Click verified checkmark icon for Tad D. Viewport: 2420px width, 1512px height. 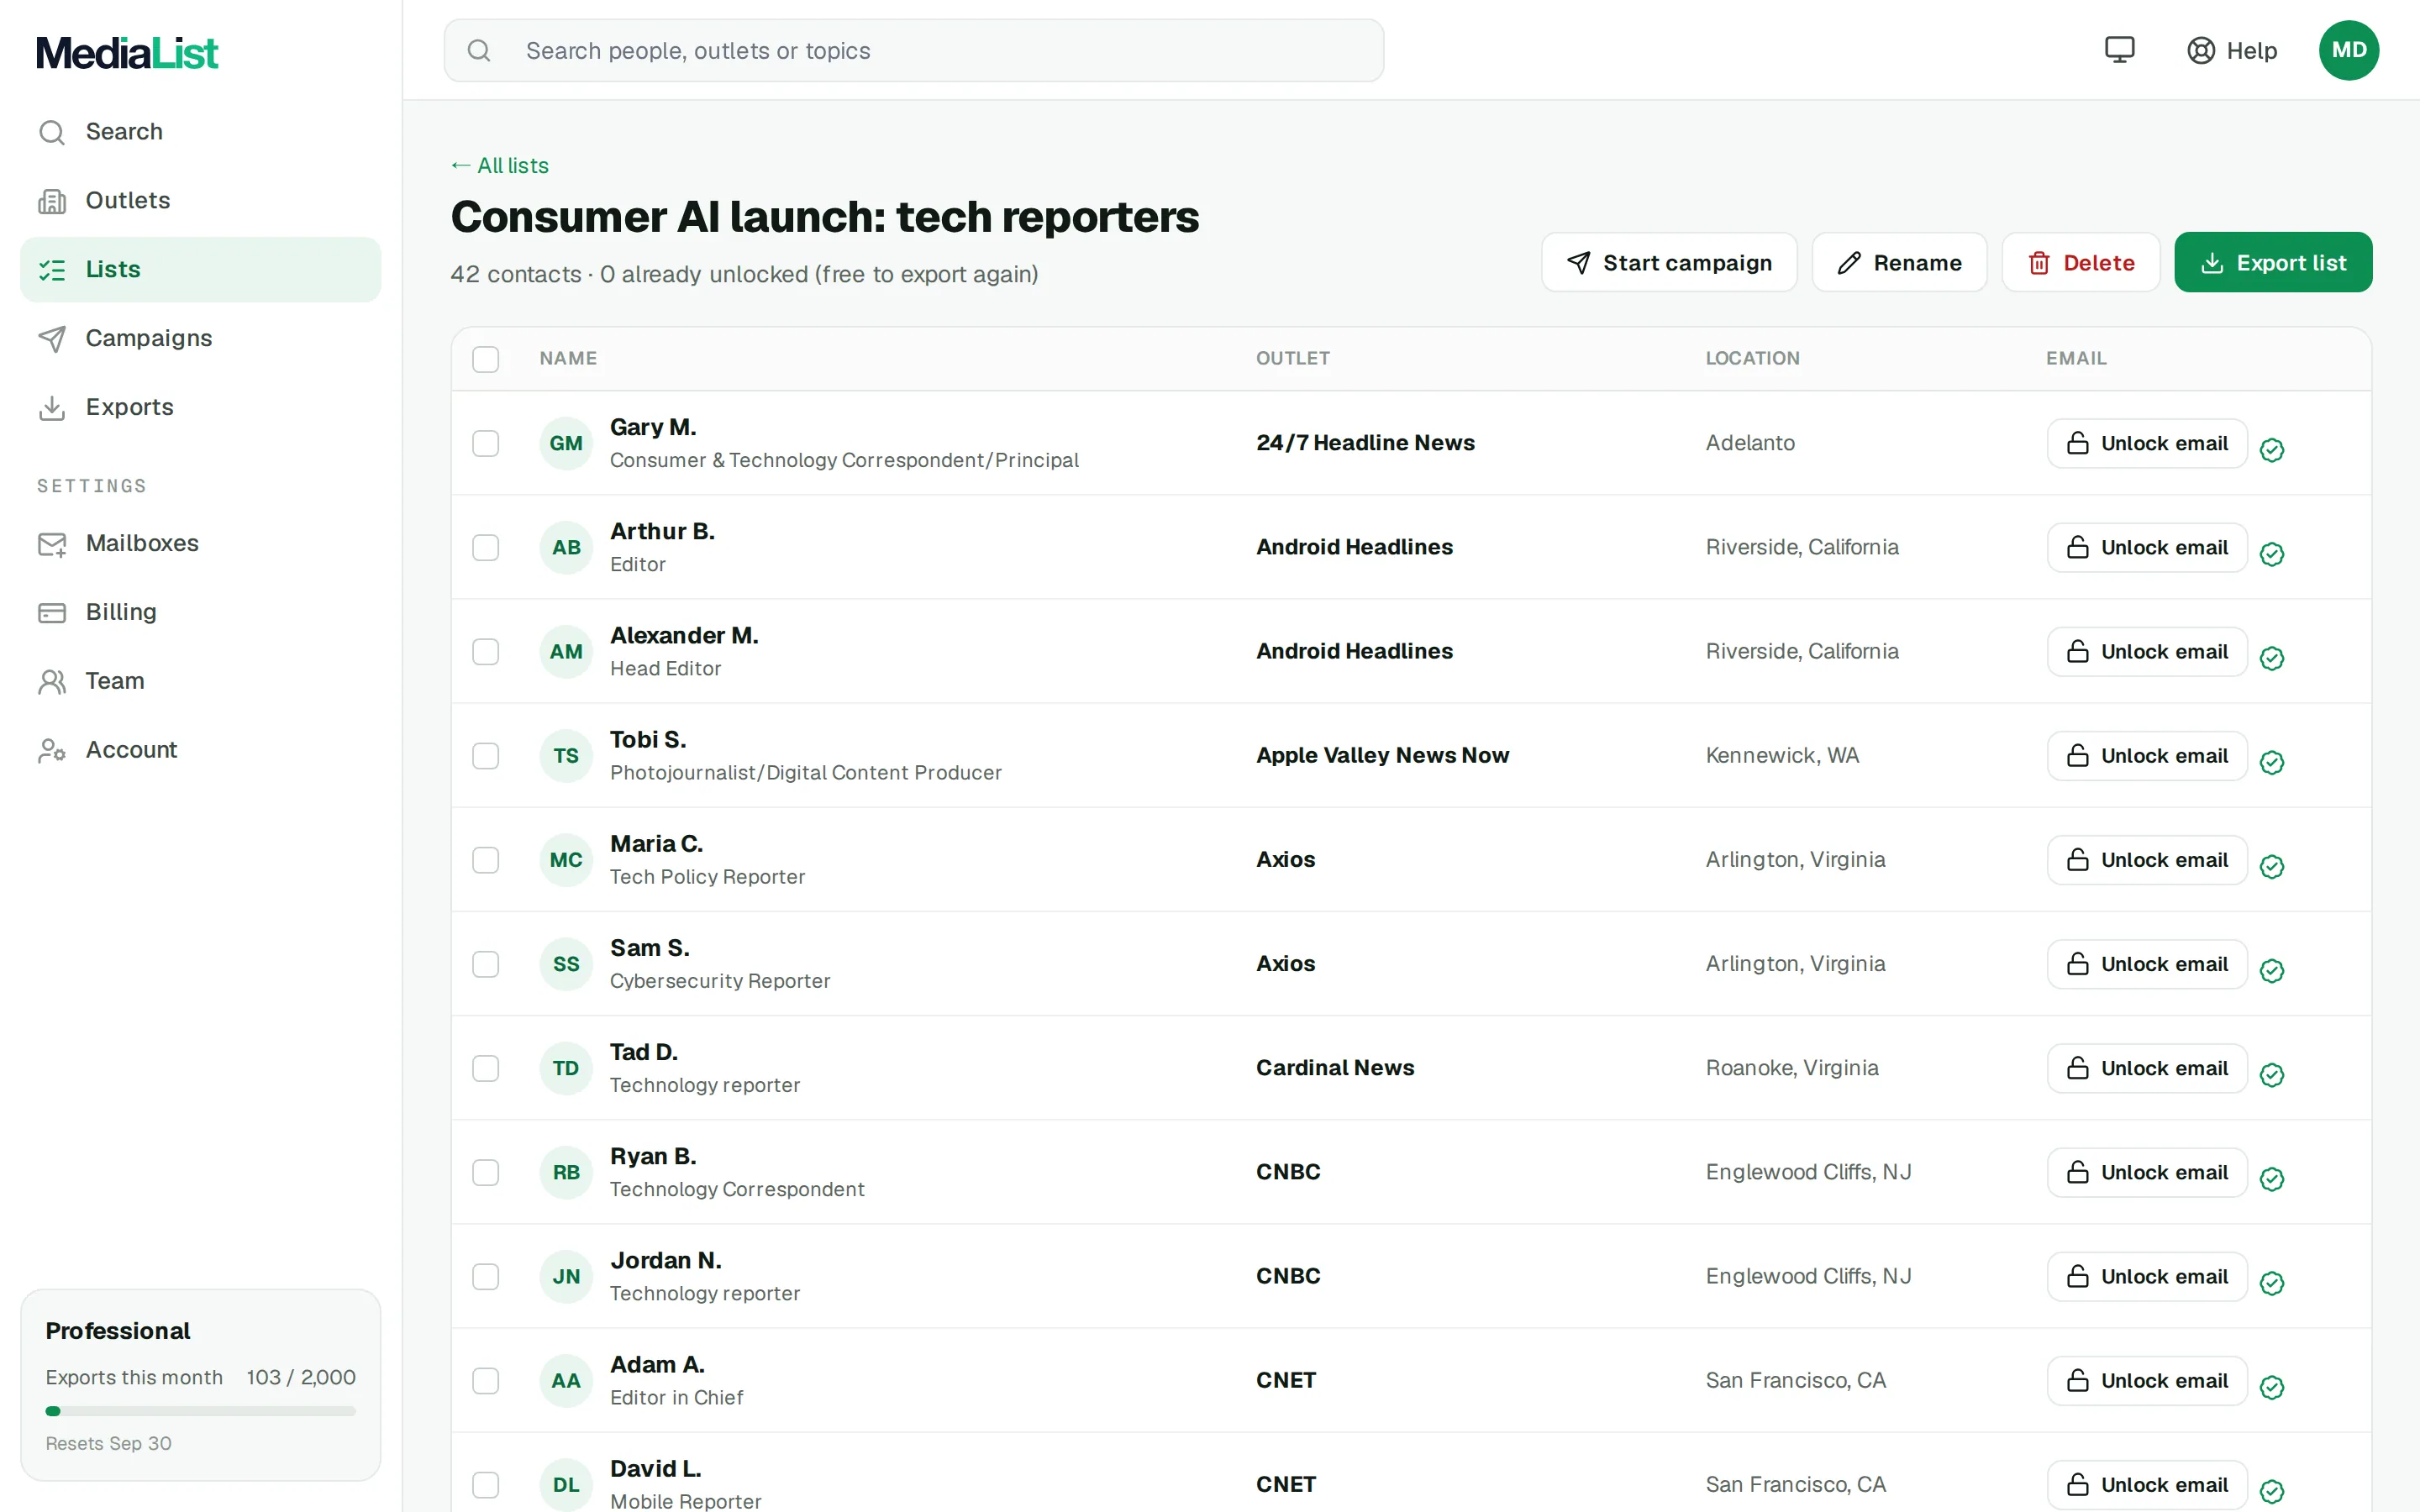point(2272,1075)
